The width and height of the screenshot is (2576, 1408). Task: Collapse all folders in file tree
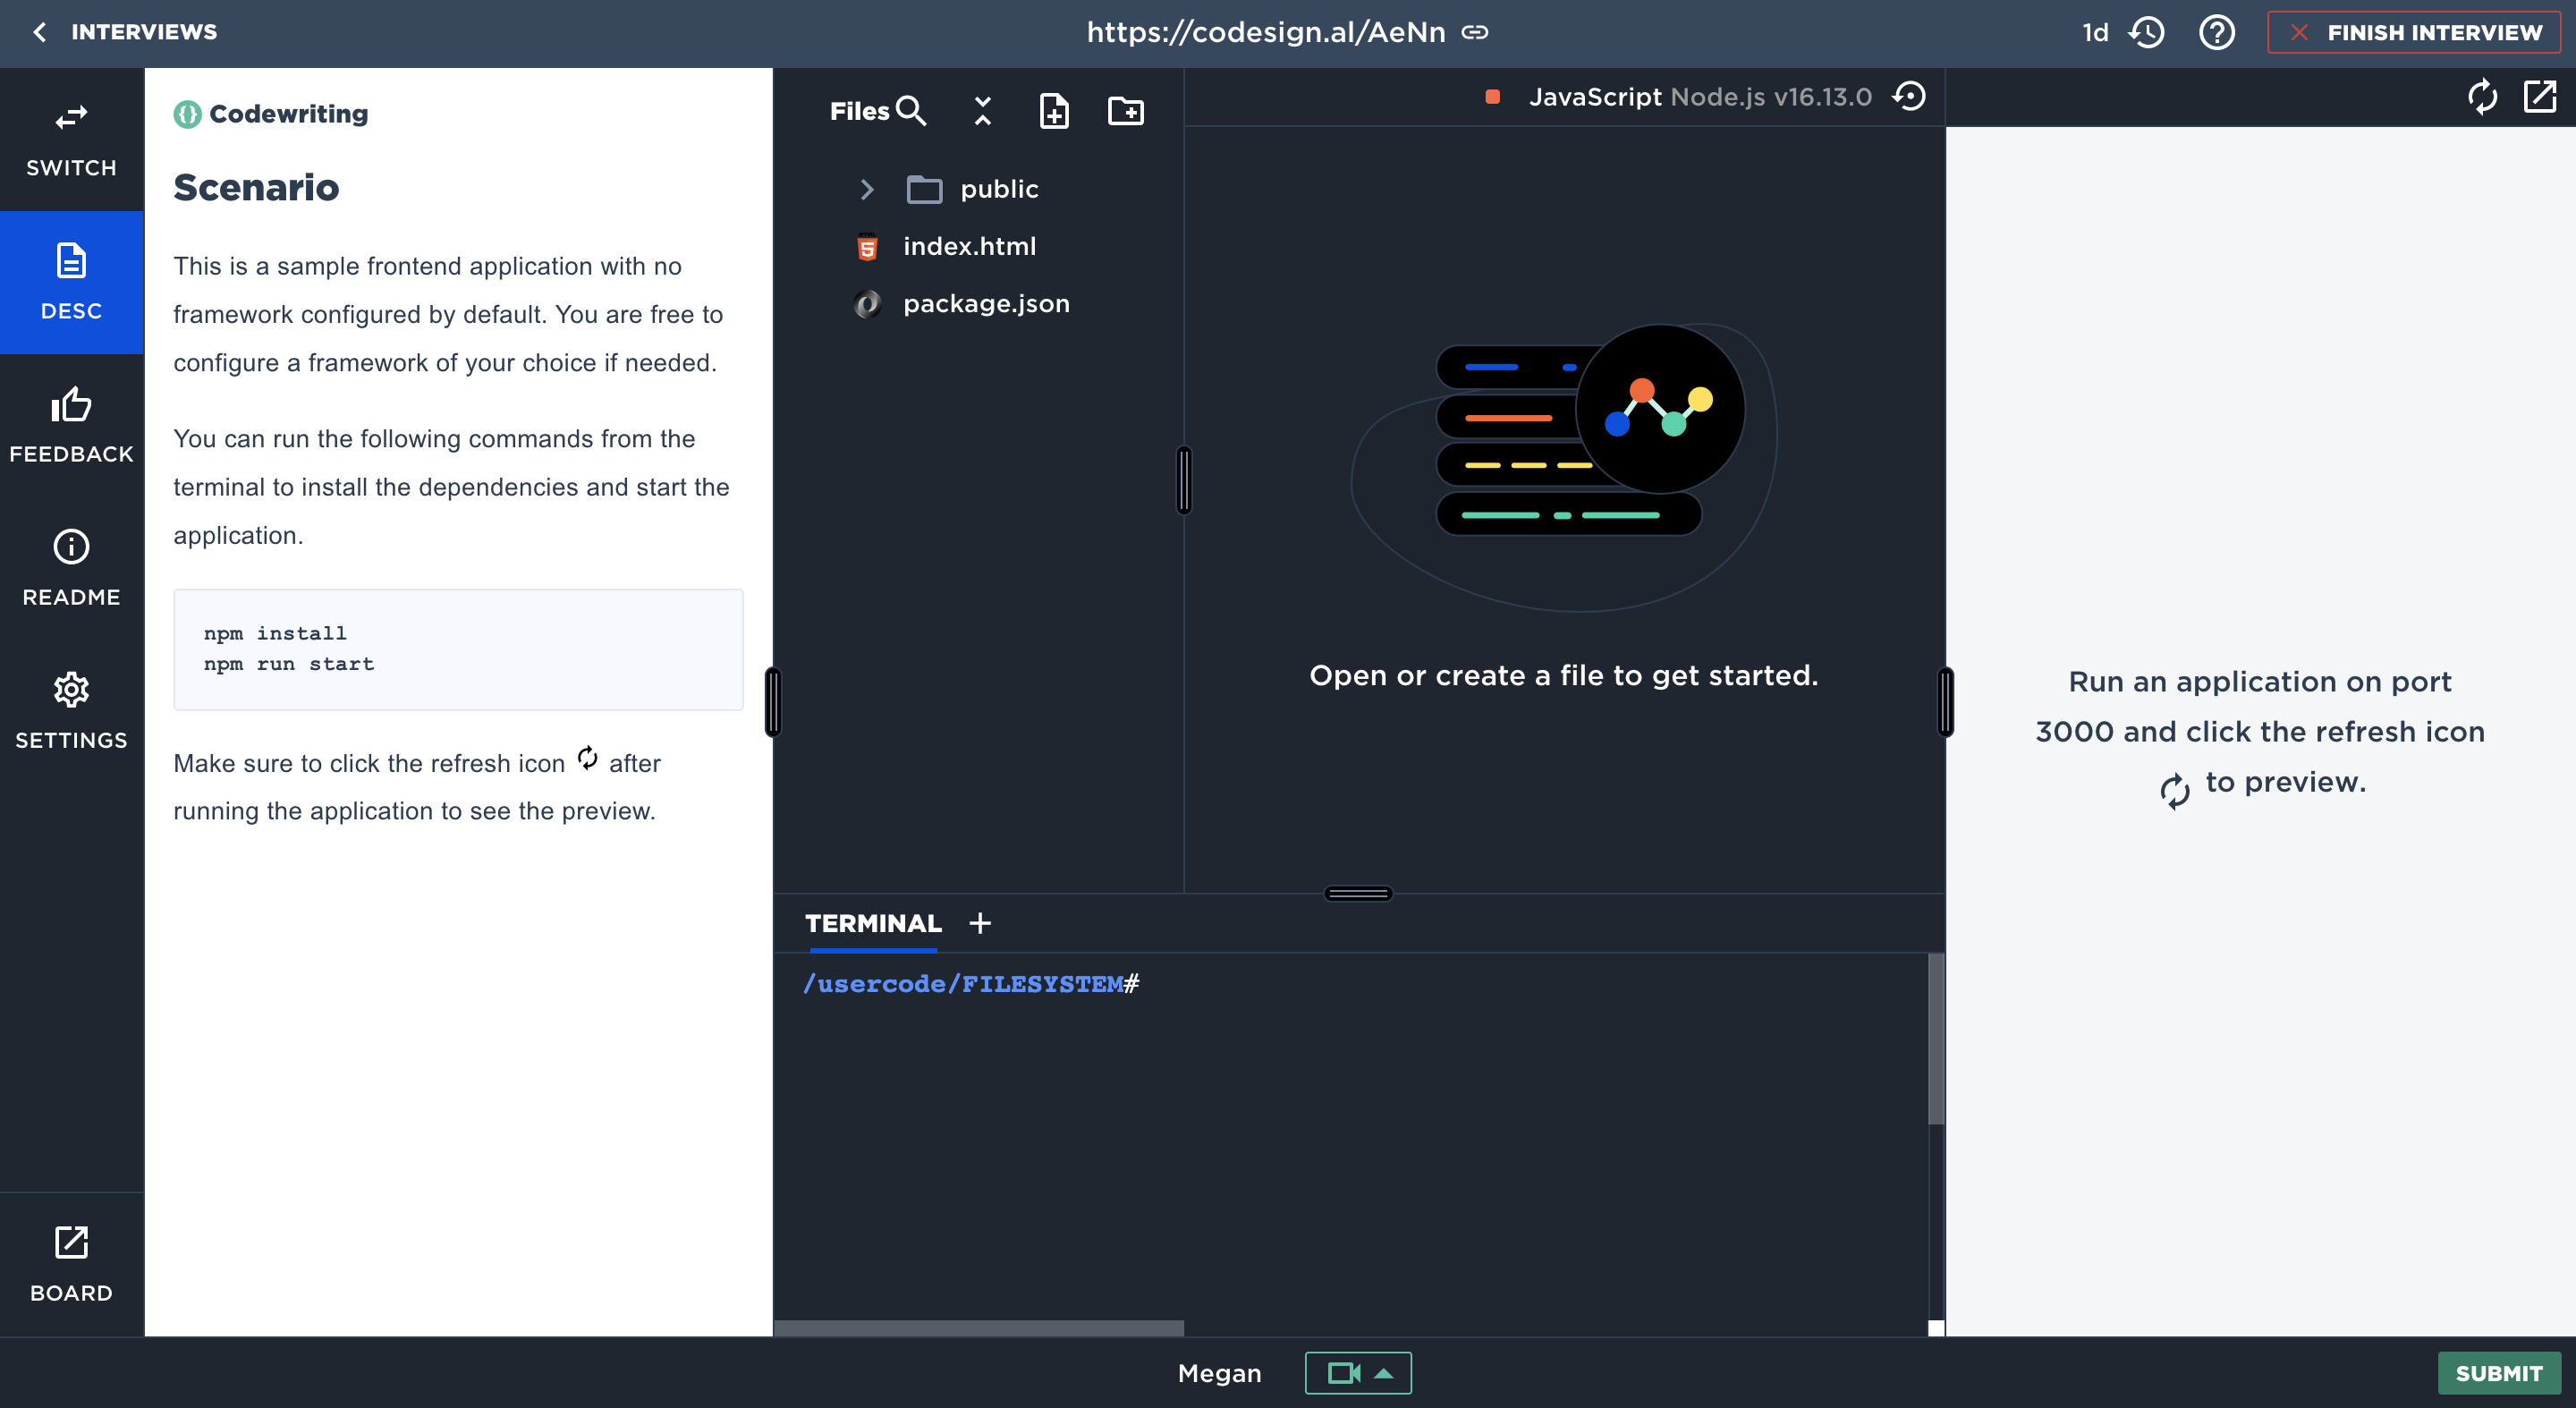(982, 111)
